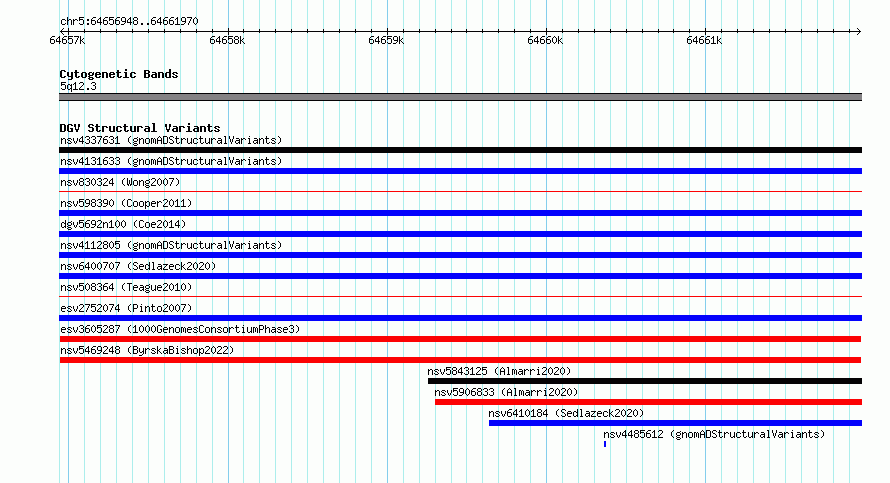
Task: Select the 5q12.3 band label
Action: (78, 86)
